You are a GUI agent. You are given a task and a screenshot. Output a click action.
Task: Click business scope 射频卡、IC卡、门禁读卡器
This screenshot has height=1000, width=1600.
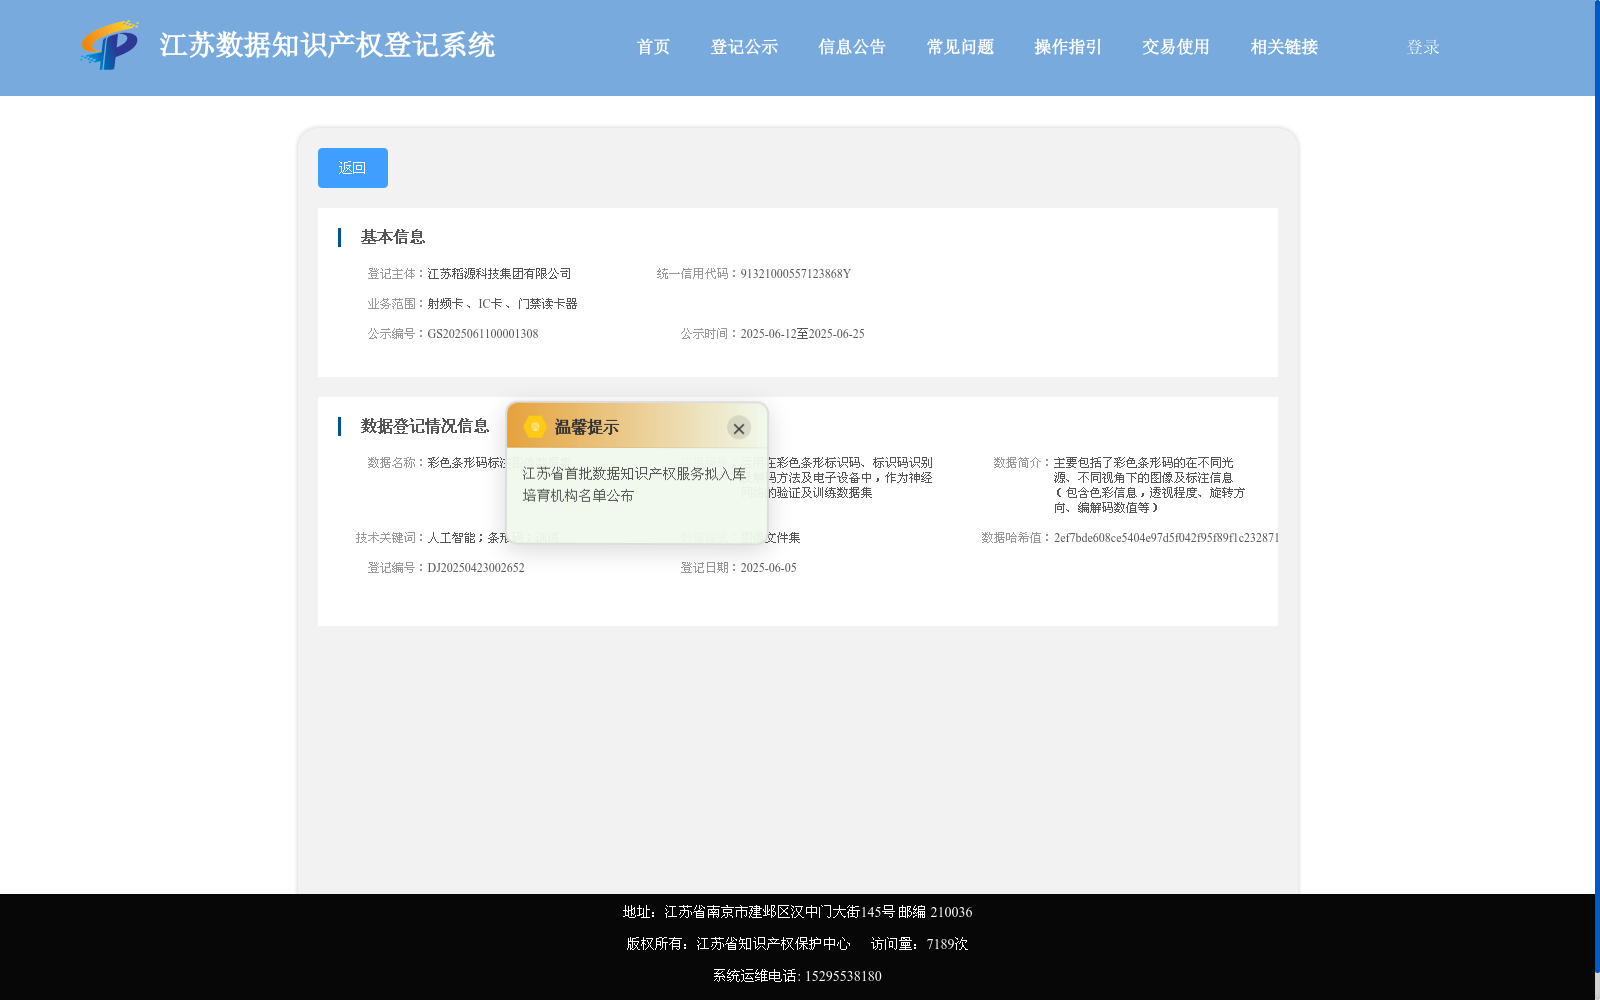click(503, 304)
